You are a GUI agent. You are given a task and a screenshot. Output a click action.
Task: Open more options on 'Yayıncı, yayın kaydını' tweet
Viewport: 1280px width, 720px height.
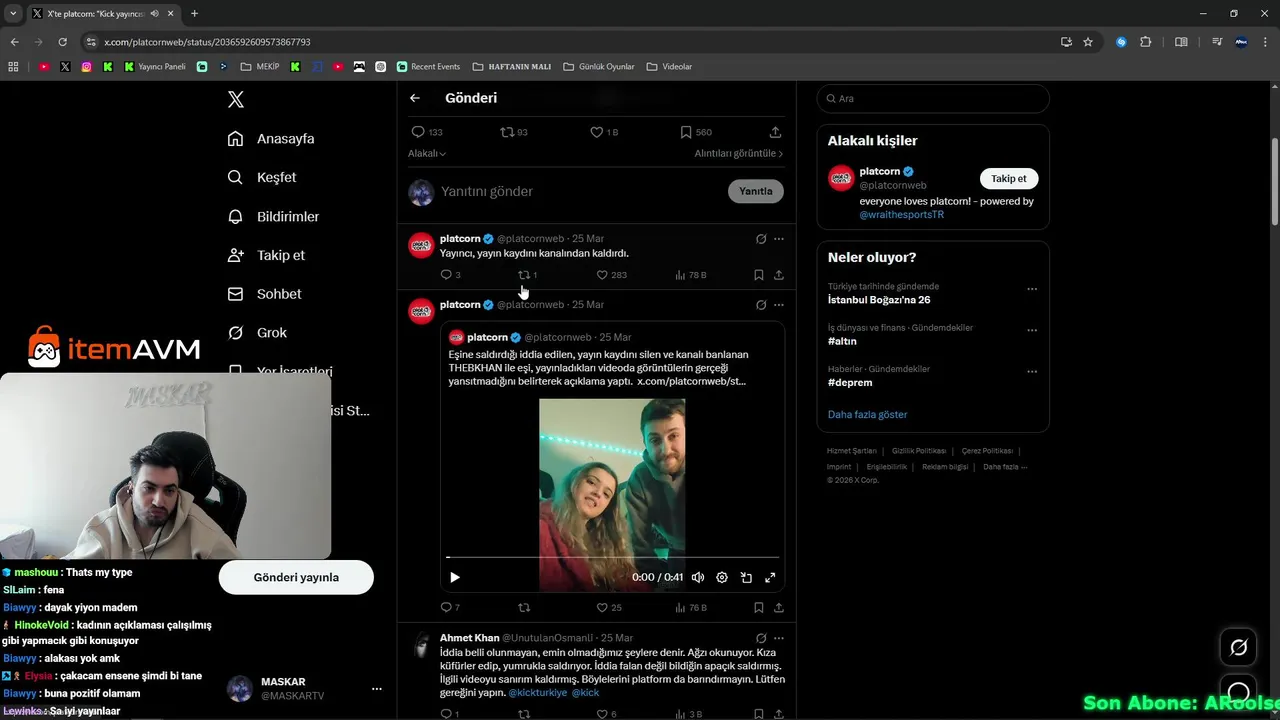click(779, 239)
